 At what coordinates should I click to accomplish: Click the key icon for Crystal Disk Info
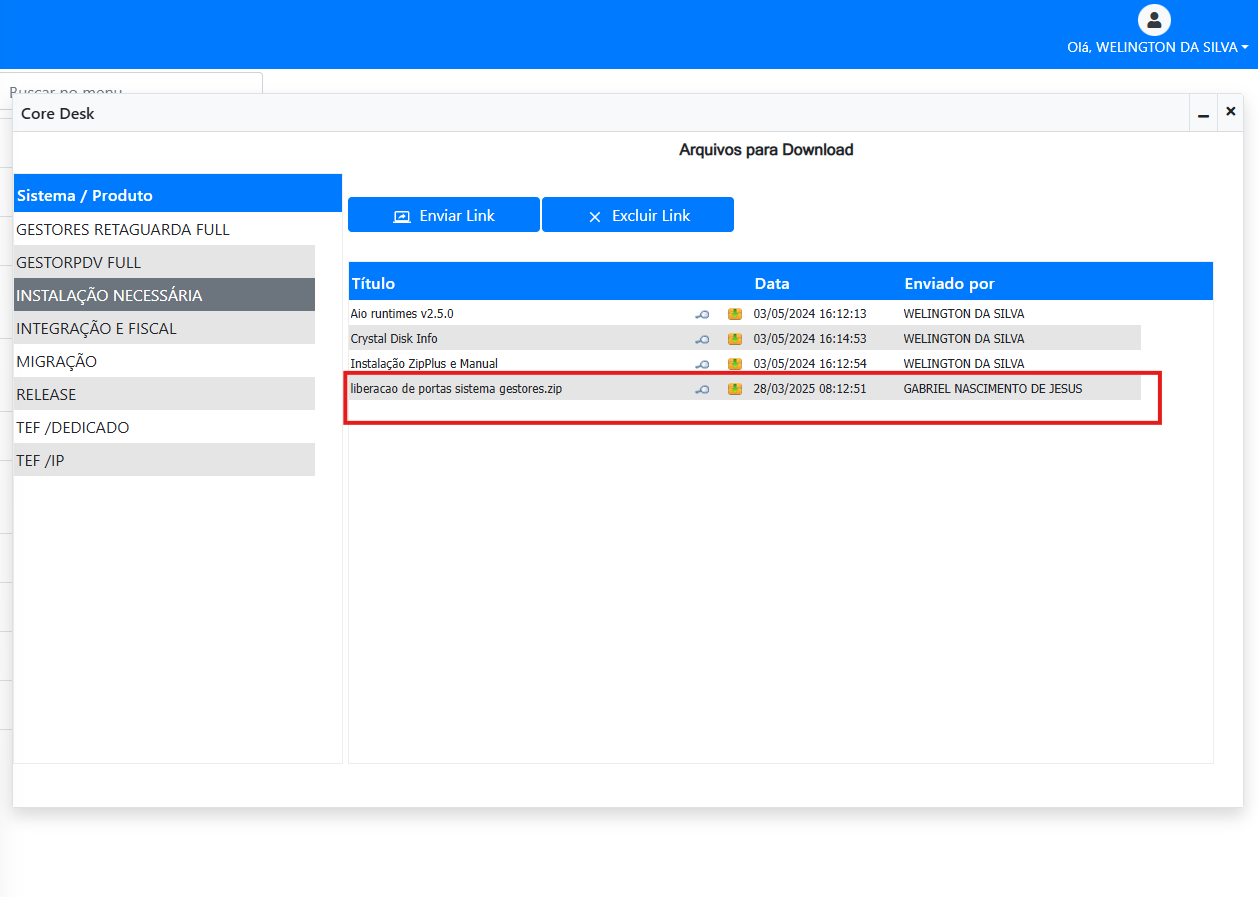click(702, 339)
